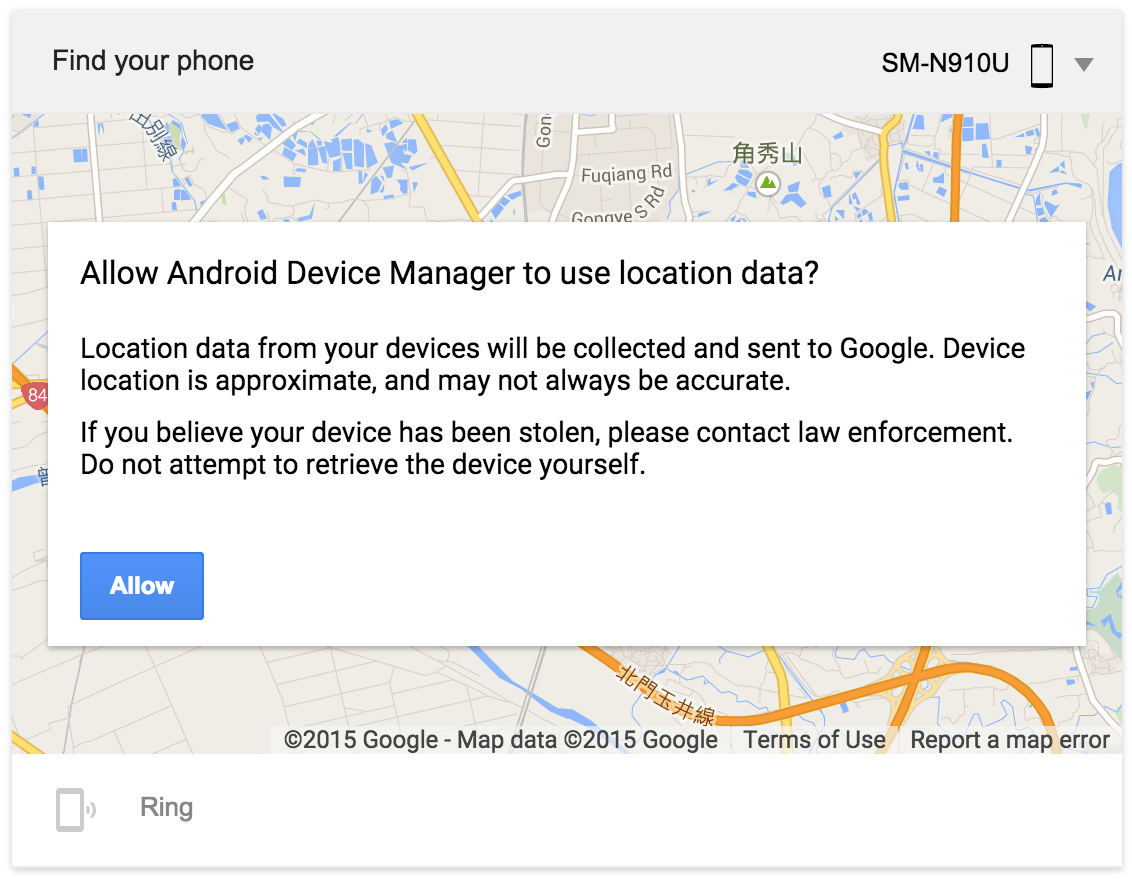Click the route 84 highway shield

click(x=35, y=395)
